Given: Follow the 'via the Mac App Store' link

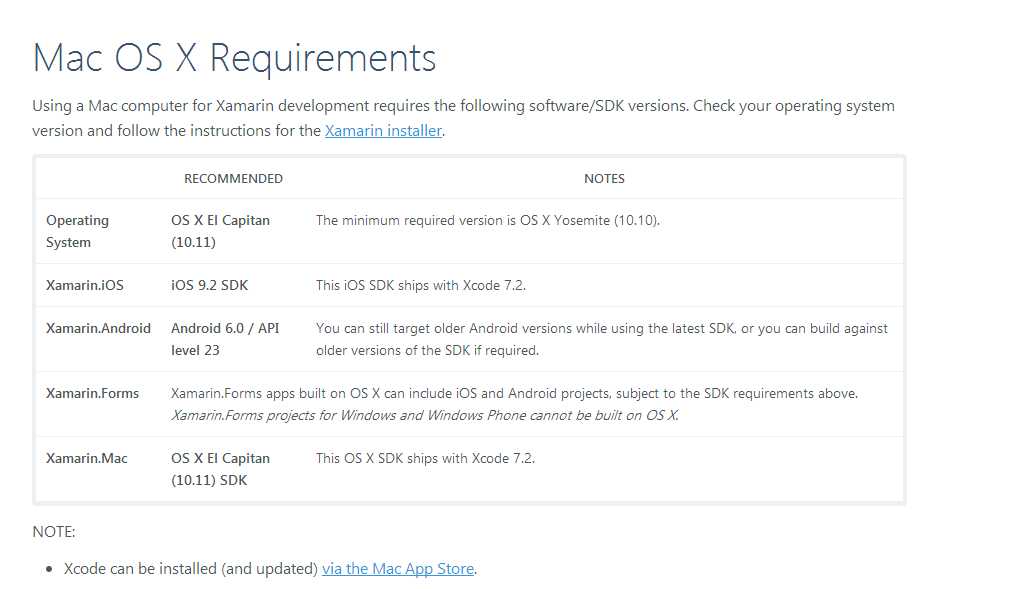Looking at the screenshot, I should coord(398,568).
